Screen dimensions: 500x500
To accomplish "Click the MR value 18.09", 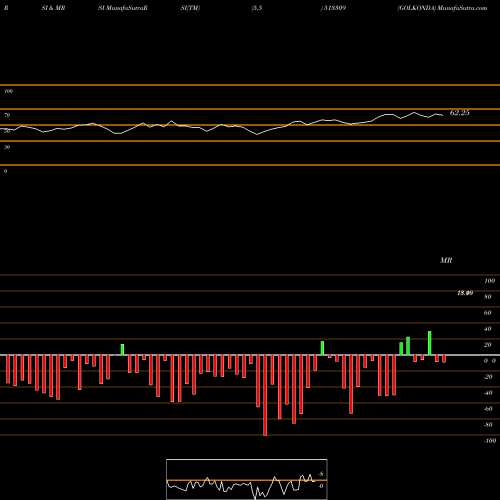I will [x=465, y=293].
